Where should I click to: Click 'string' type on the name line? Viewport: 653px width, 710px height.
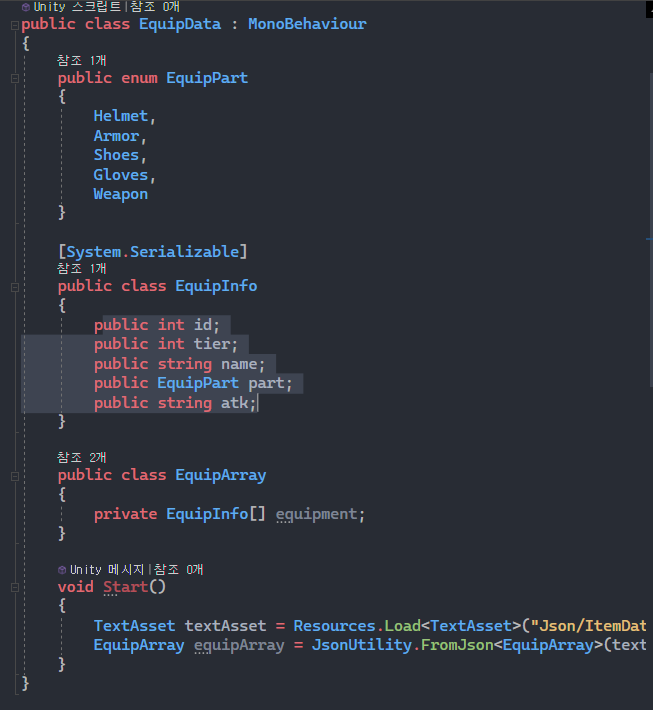[184, 364]
